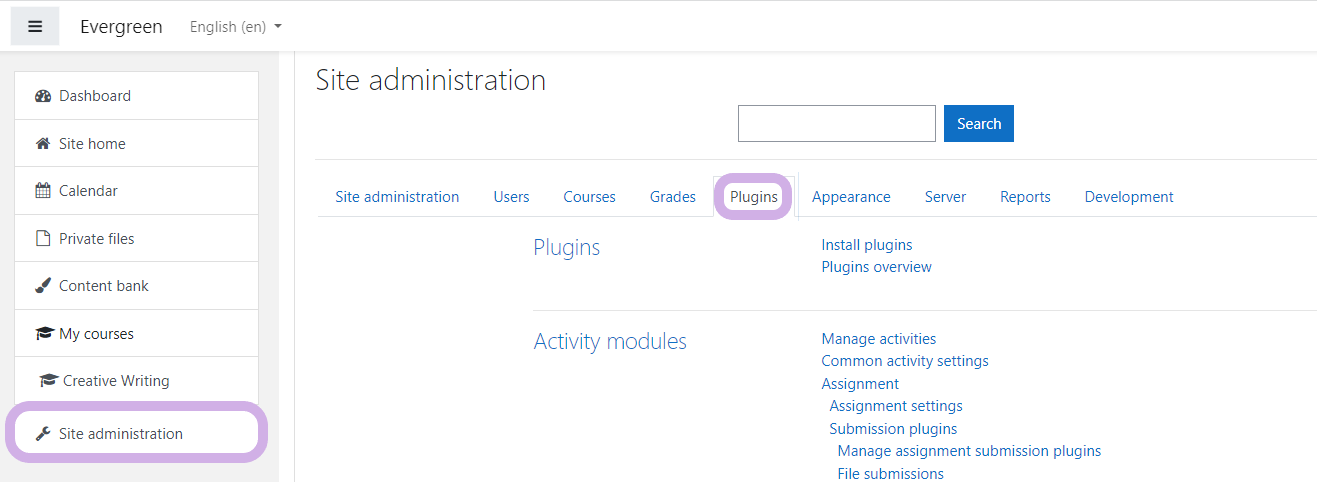Viewport: 1317px width, 482px height.
Task: Click the Dashboard gauge icon
Action: (42, 96)
